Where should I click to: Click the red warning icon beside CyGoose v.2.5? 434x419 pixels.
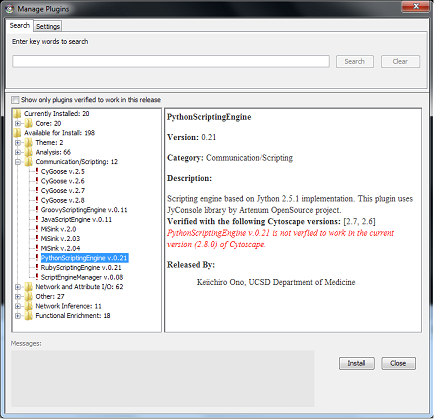[x=37, y=171]
